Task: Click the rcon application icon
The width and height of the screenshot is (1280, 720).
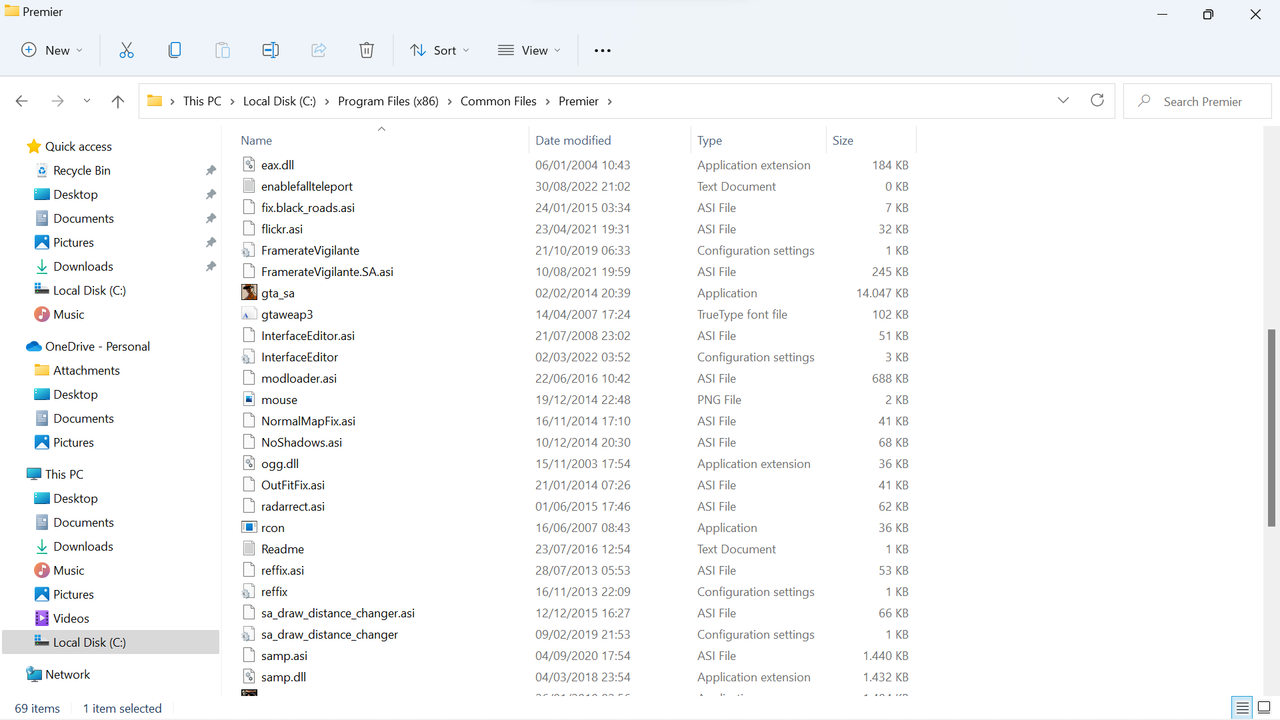Action: 249,528
